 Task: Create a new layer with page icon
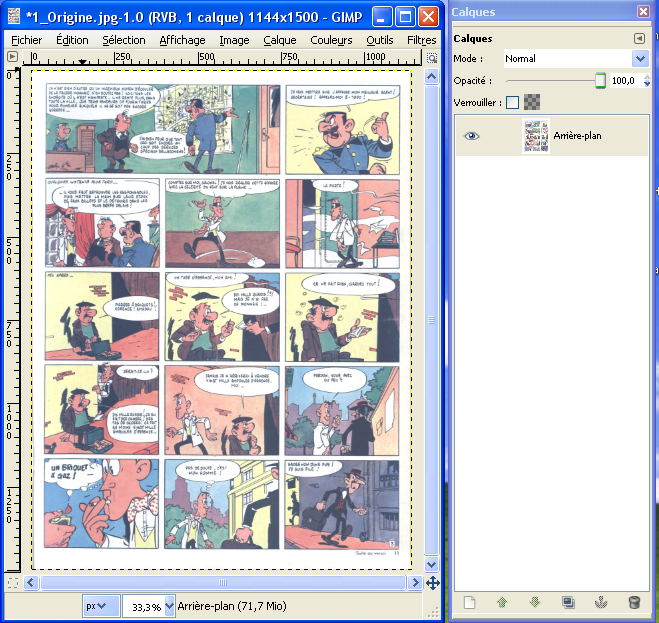tap(469, 602)
